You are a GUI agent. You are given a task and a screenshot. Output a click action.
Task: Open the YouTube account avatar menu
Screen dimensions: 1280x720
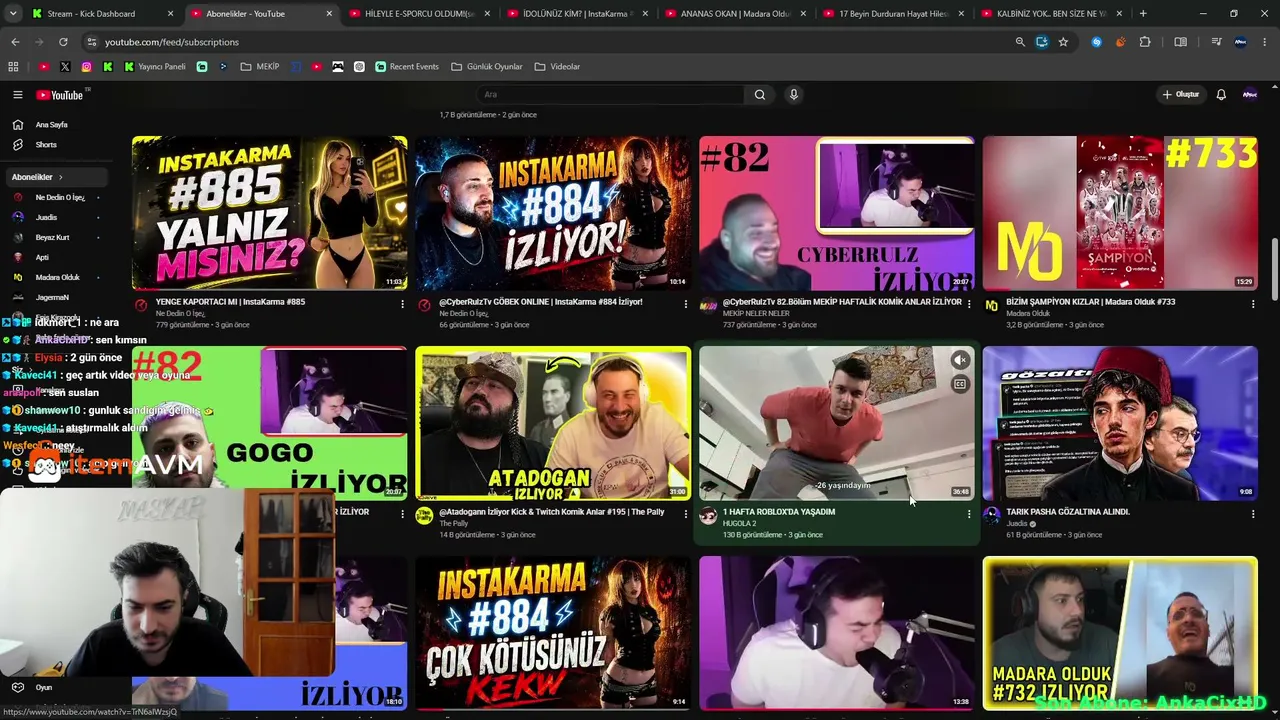1249,95
